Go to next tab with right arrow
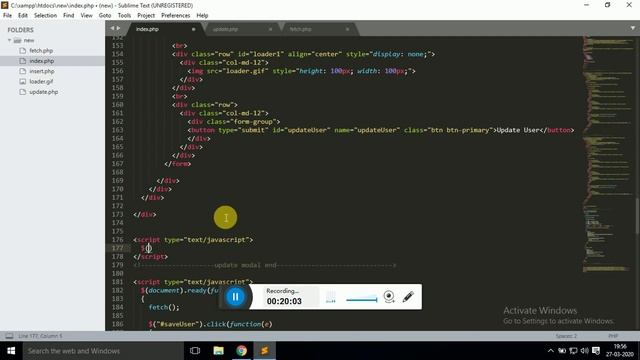 click(118, 28)
